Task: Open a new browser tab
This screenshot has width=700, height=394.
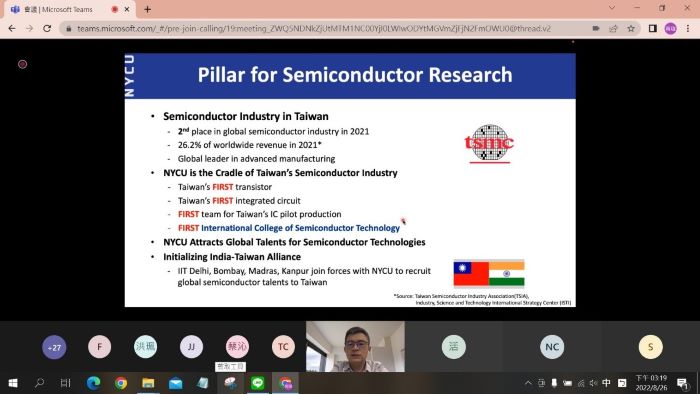Action: point(147,9)
